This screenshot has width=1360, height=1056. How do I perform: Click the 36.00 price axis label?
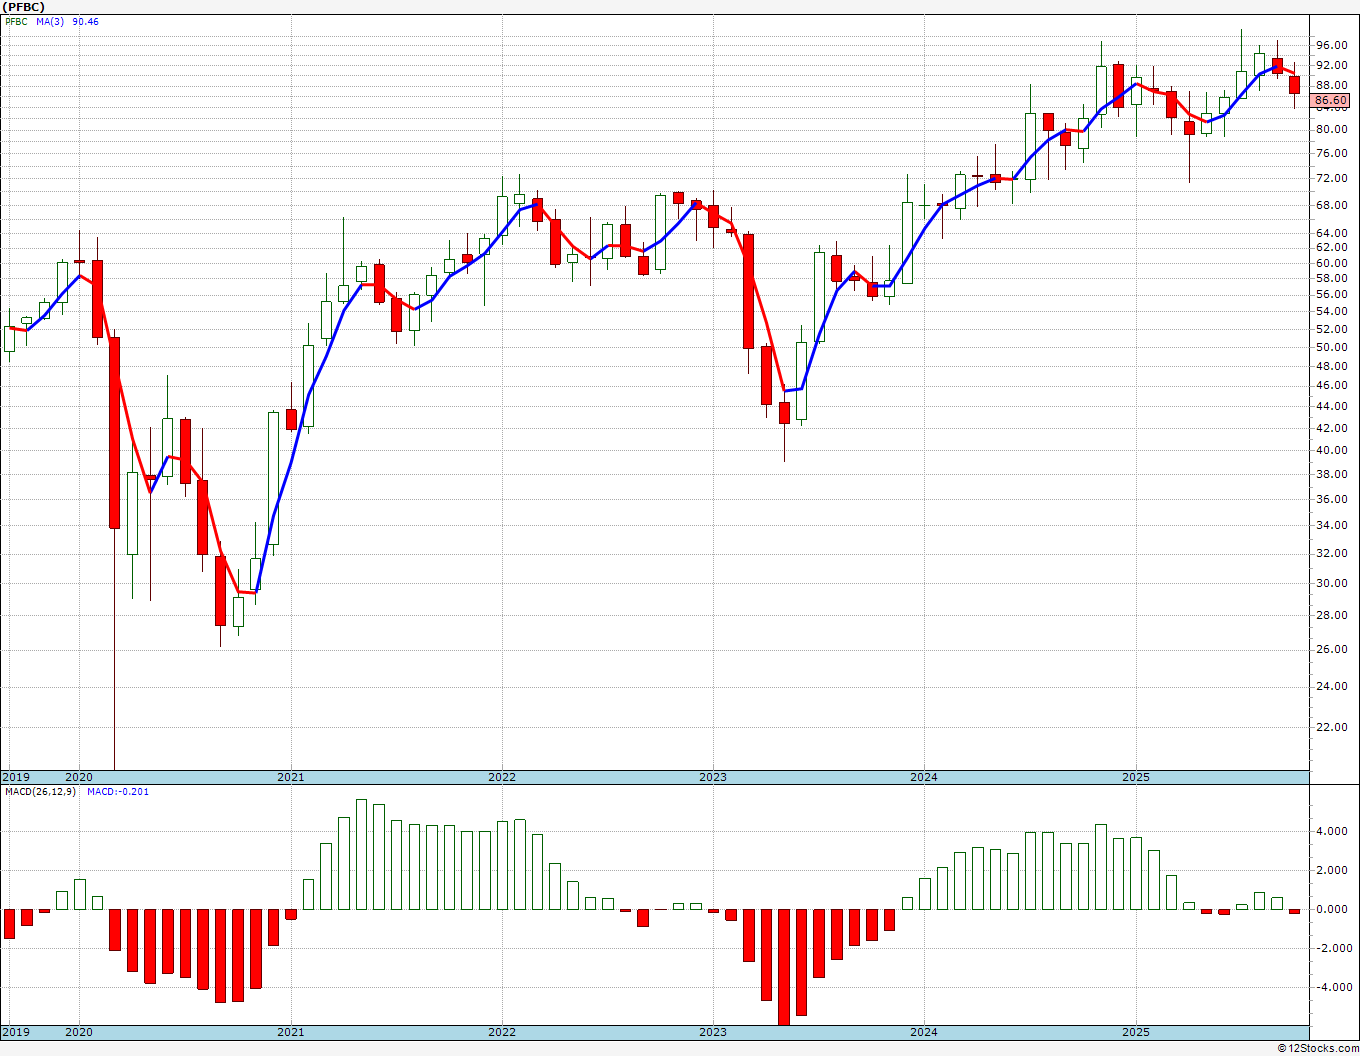[1332, 499]
